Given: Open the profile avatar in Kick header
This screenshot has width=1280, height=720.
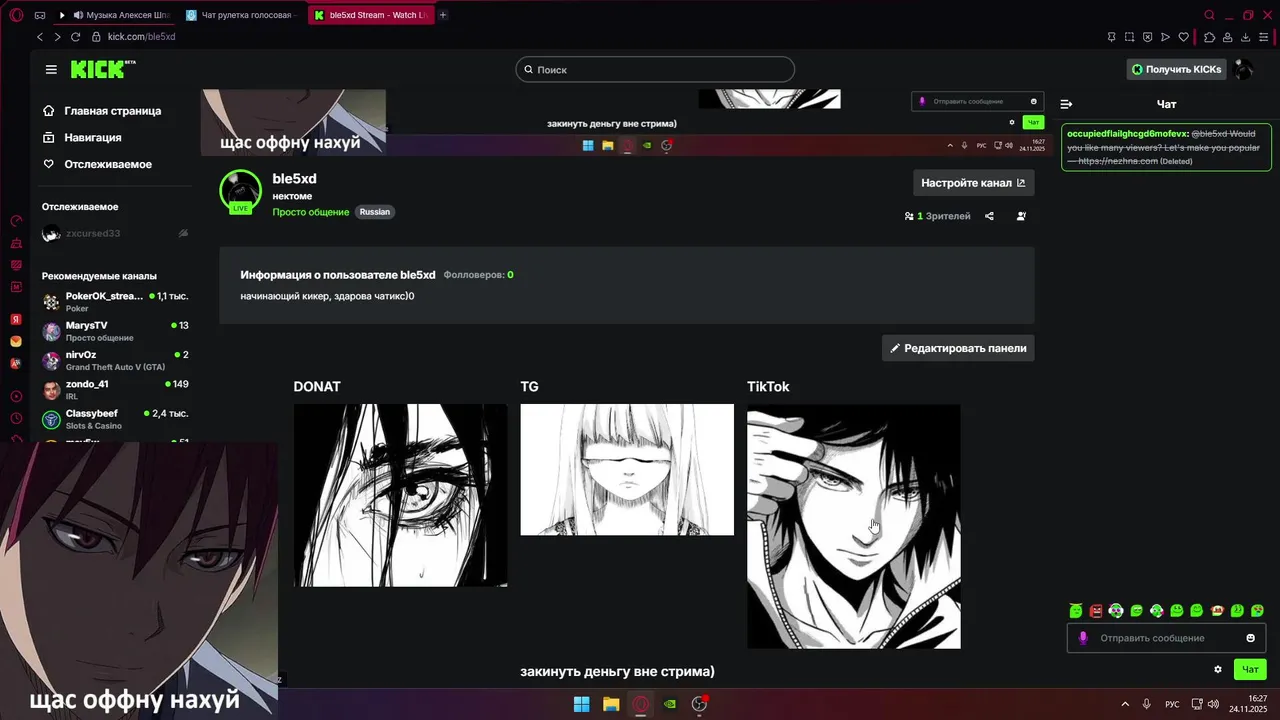Looking at the screenshot, I should click(1242, 69).
